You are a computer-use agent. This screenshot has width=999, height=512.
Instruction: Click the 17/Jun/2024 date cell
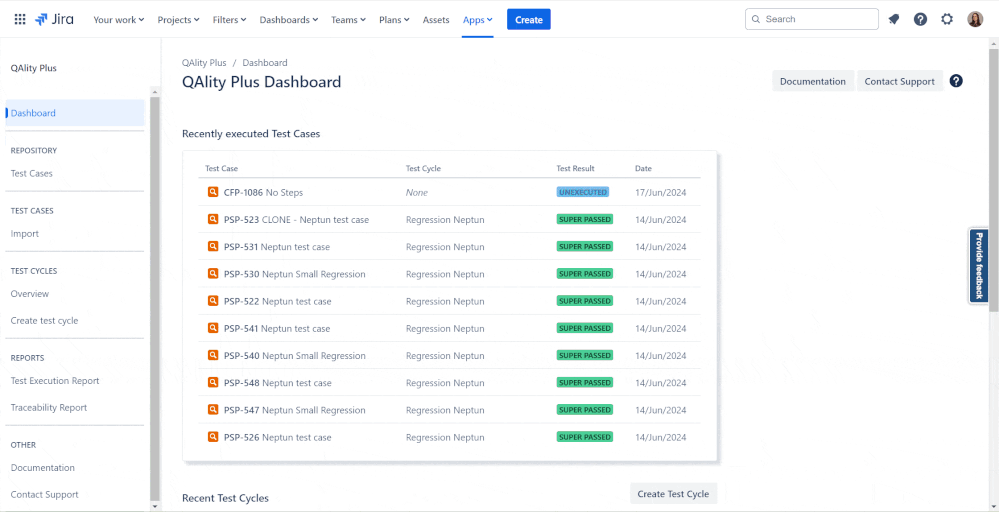click(661, 192)
